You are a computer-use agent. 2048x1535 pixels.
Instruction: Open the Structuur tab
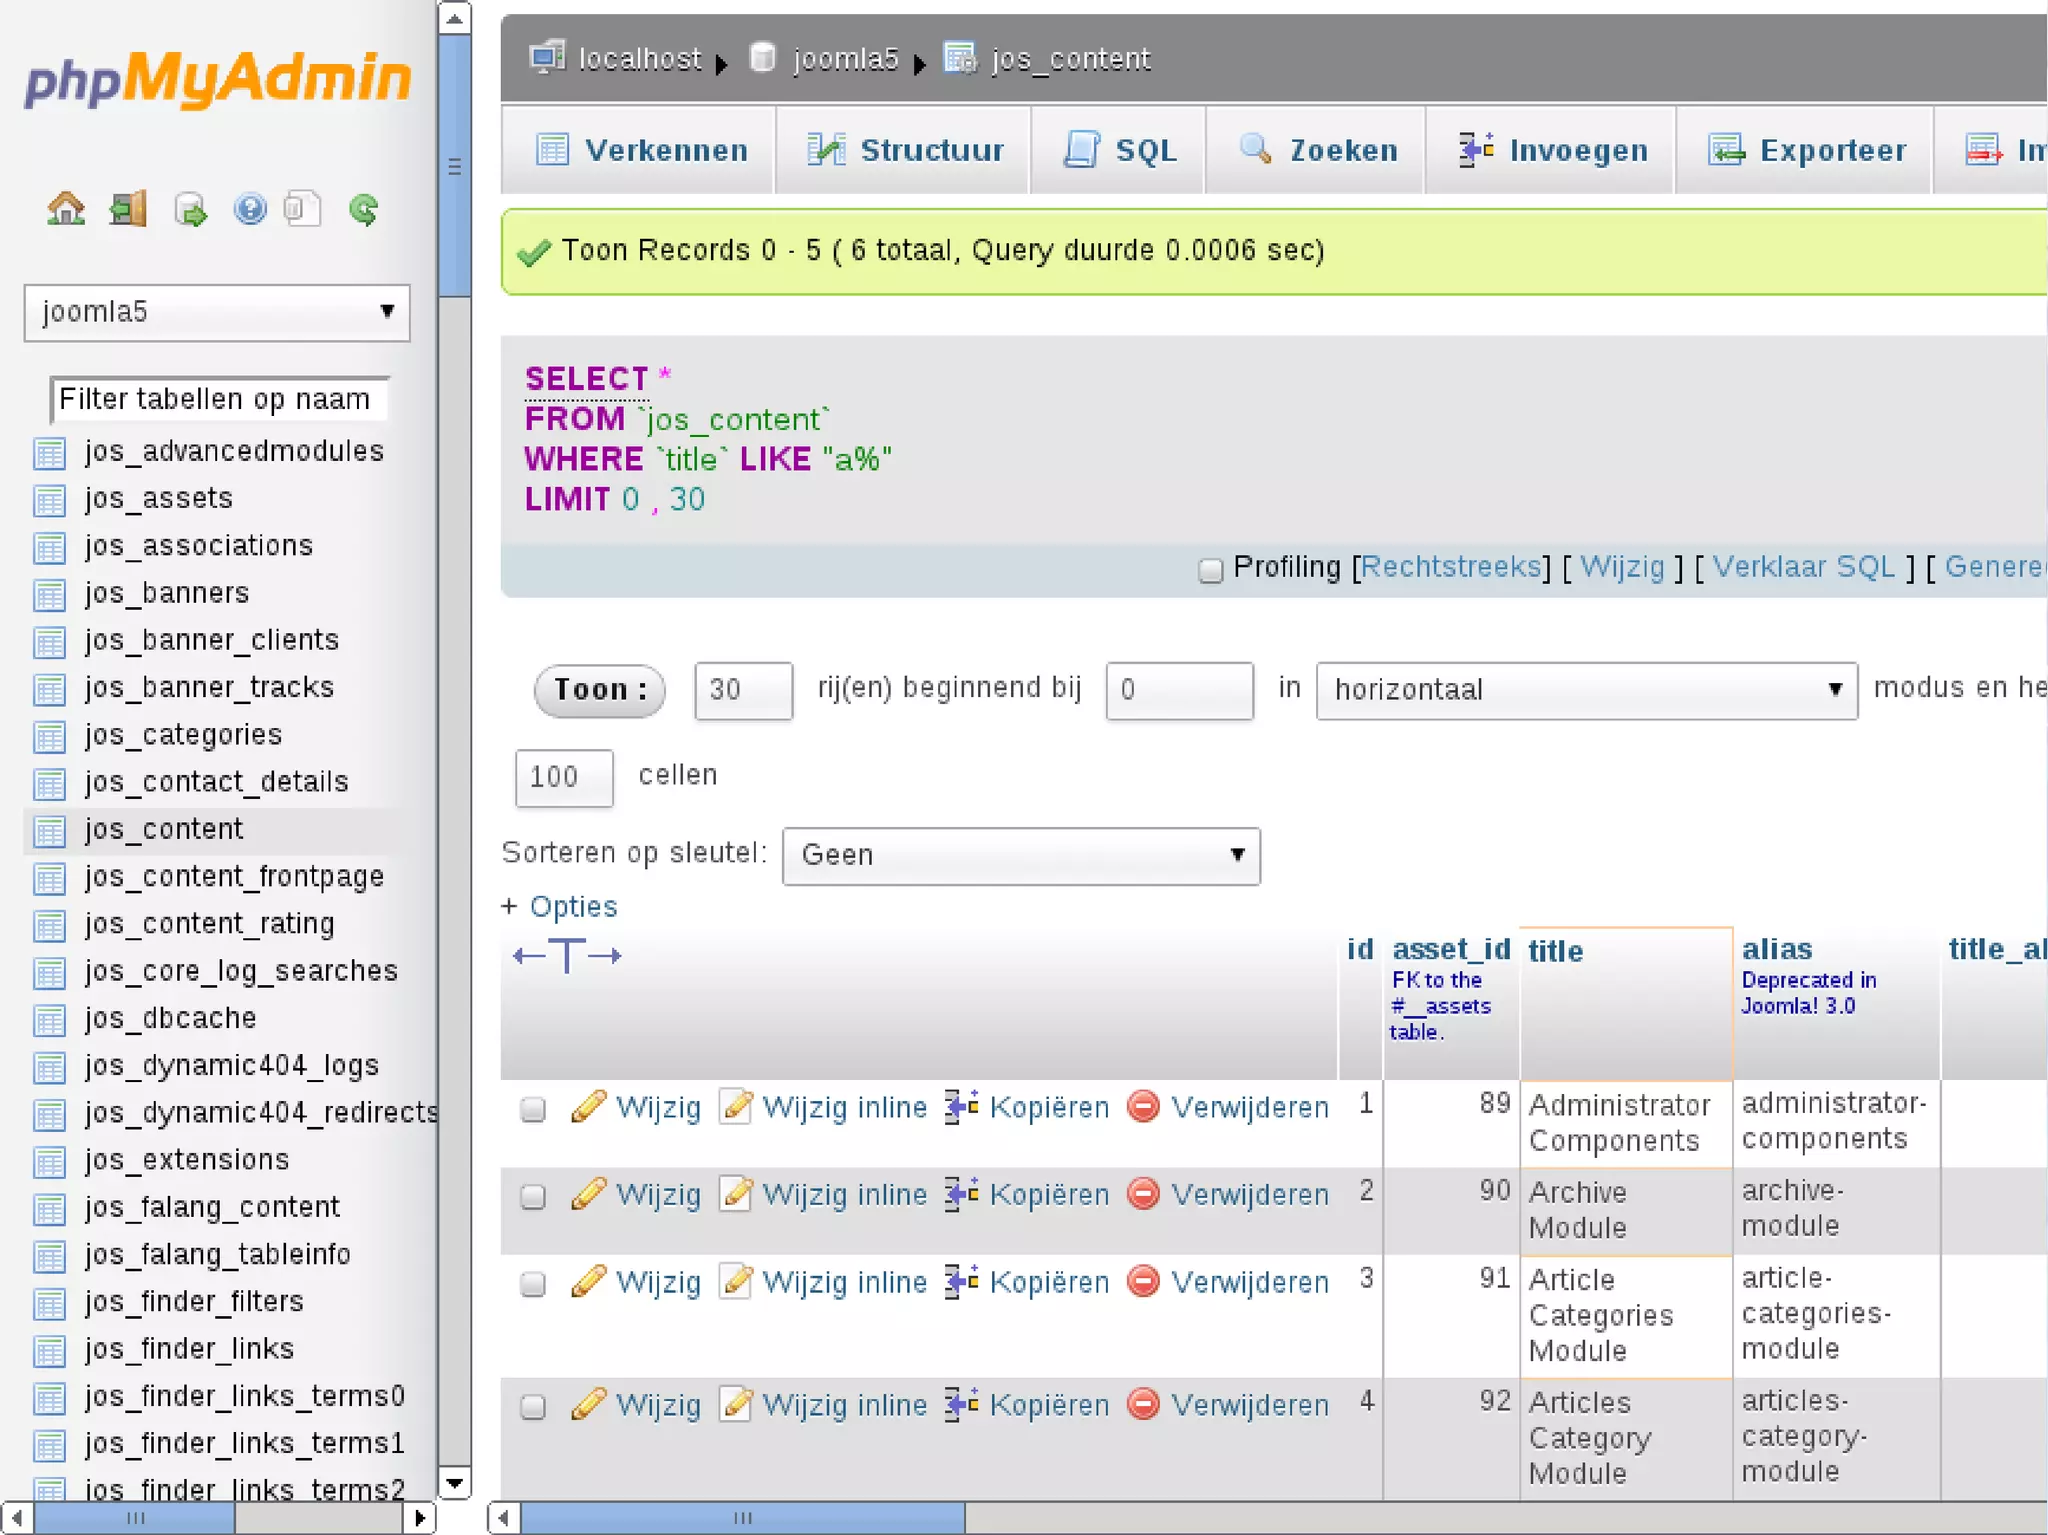[904, 150]
